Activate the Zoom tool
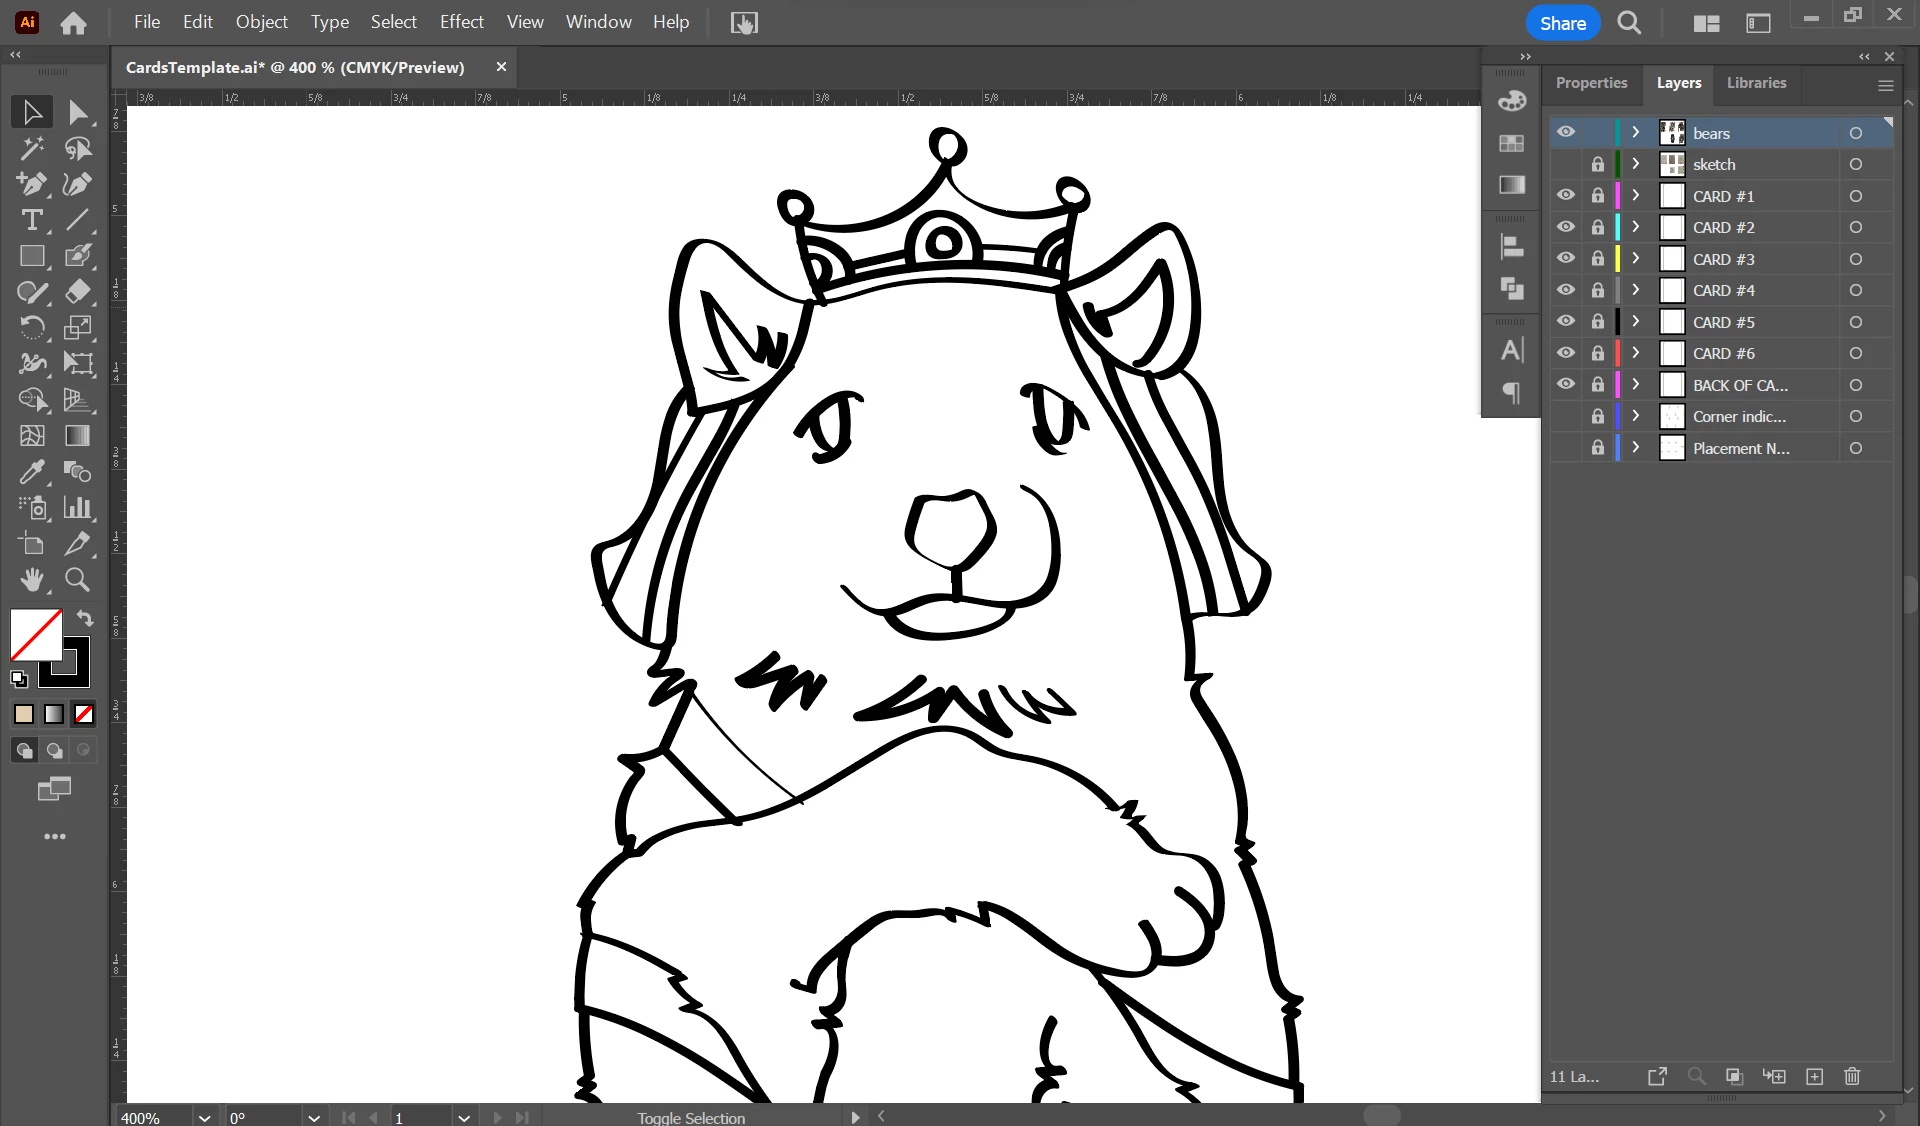The image size is (1920, 1126). click(78, 580)
